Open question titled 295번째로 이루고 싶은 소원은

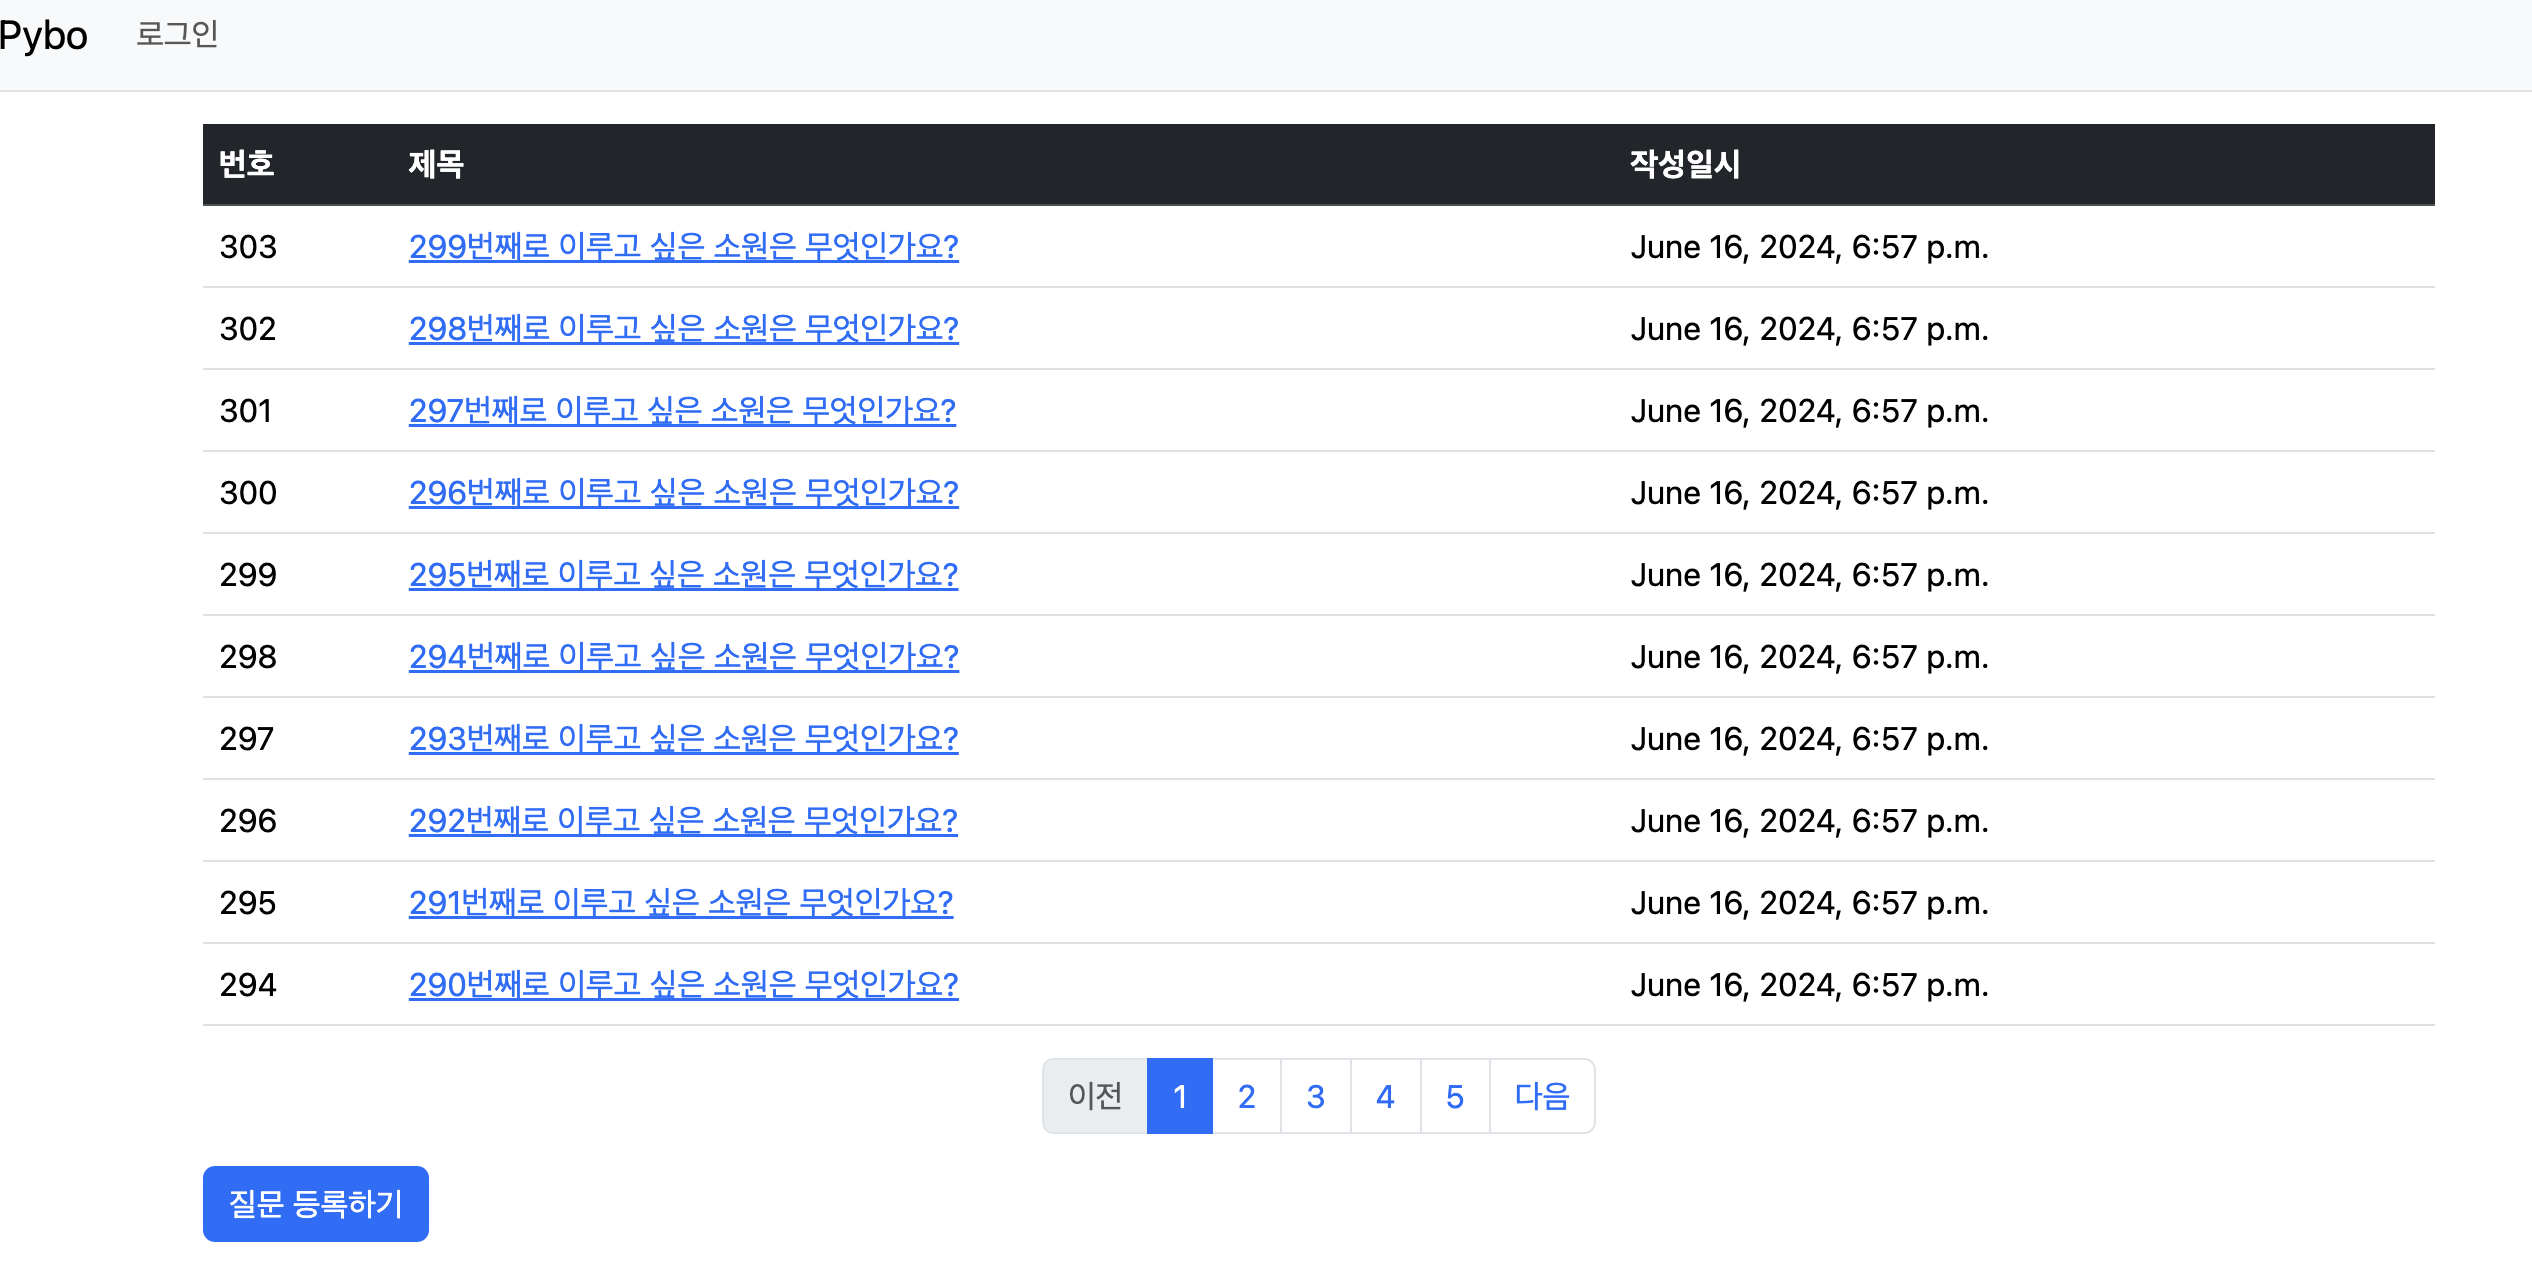684,574
